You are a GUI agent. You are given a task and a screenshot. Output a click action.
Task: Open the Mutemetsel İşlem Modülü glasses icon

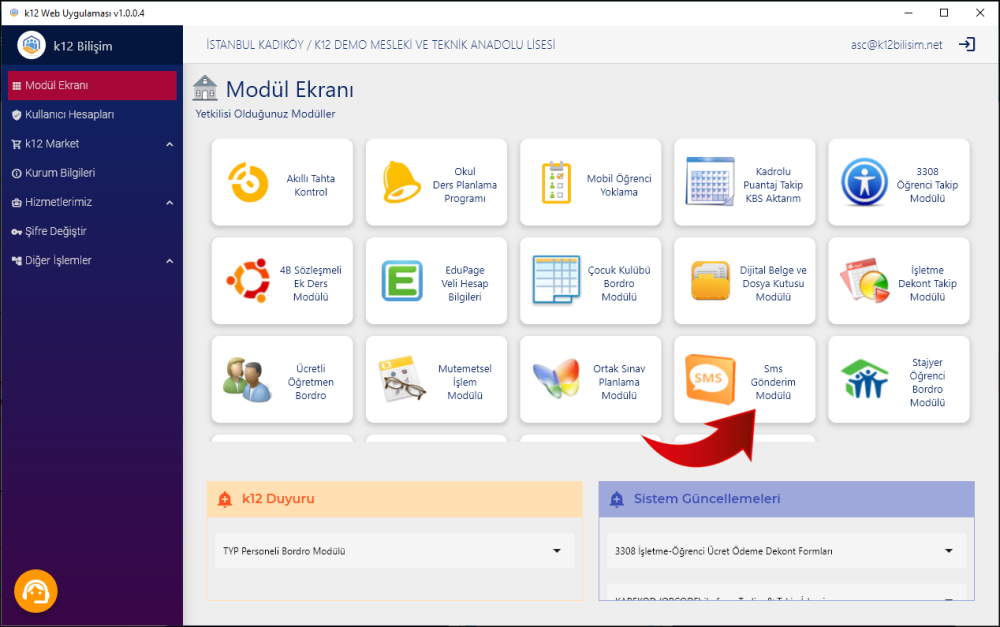pyautogui.click(x=402, y=379)
